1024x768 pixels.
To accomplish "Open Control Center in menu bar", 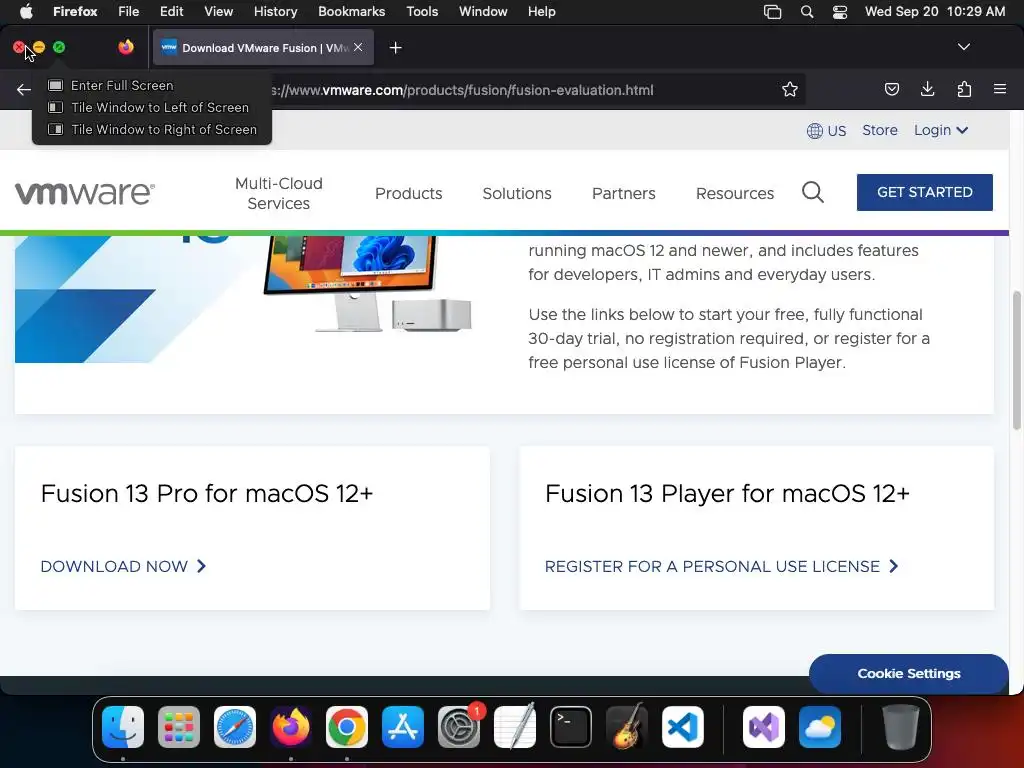I will [840, 12].
